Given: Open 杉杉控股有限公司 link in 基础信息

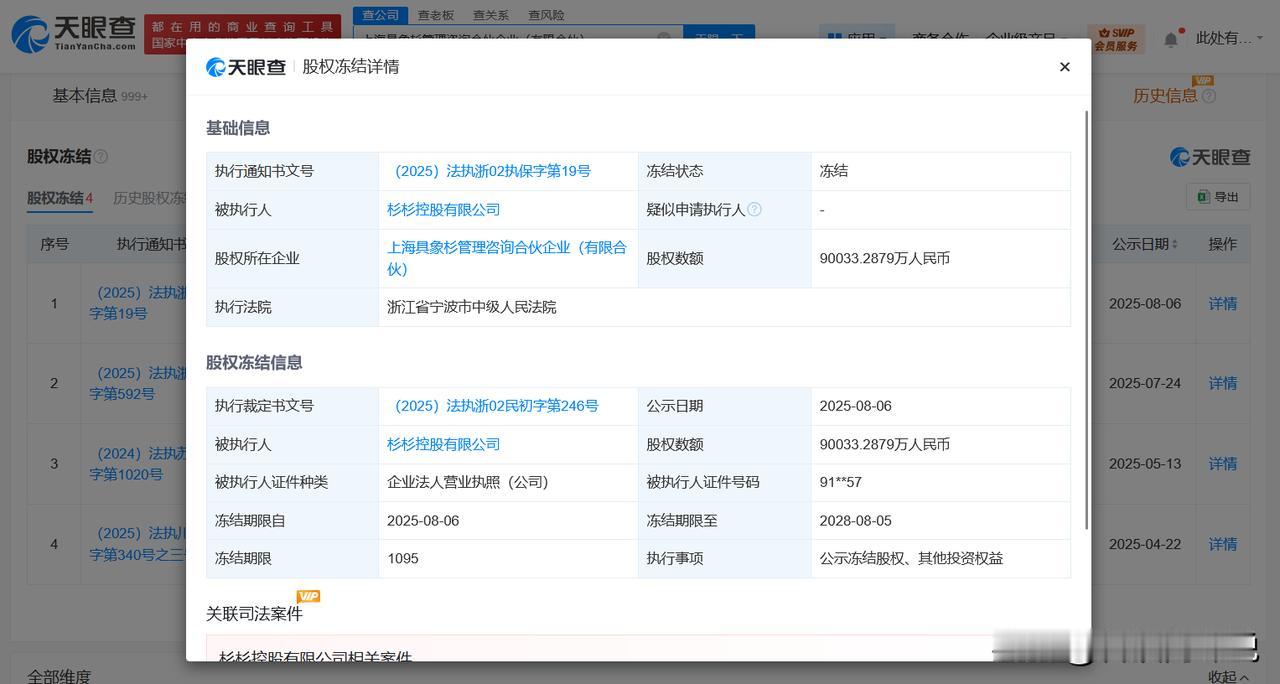Looking at the screenshot, I should point(443,210).
